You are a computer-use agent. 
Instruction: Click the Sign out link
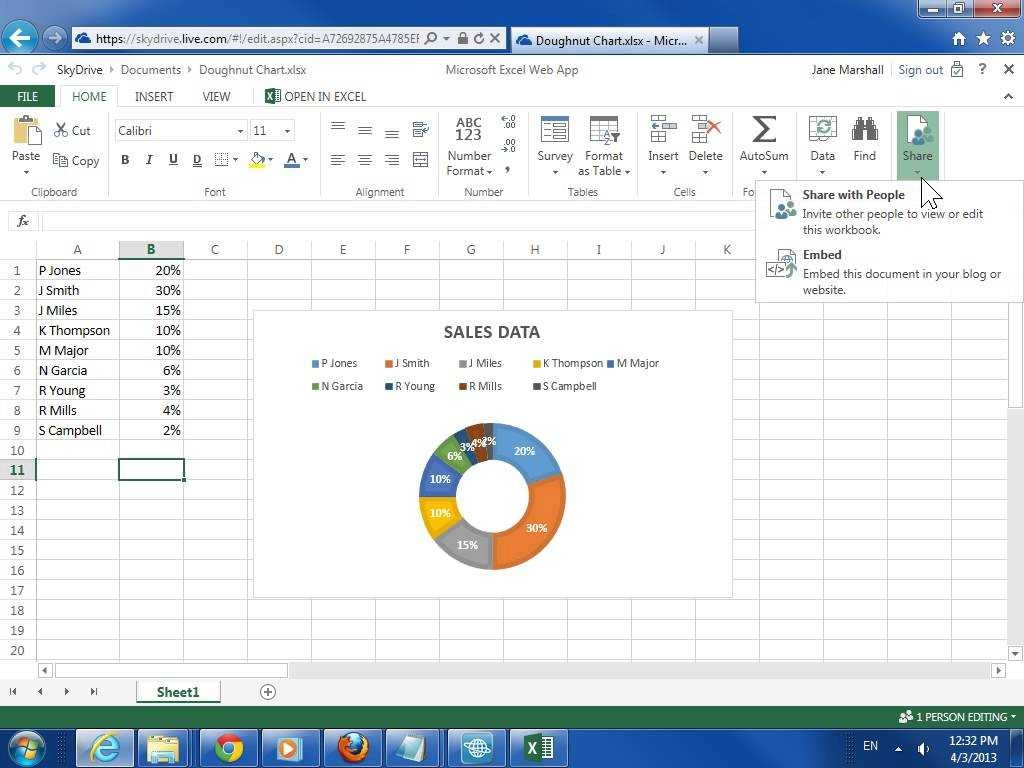[920, 70]
